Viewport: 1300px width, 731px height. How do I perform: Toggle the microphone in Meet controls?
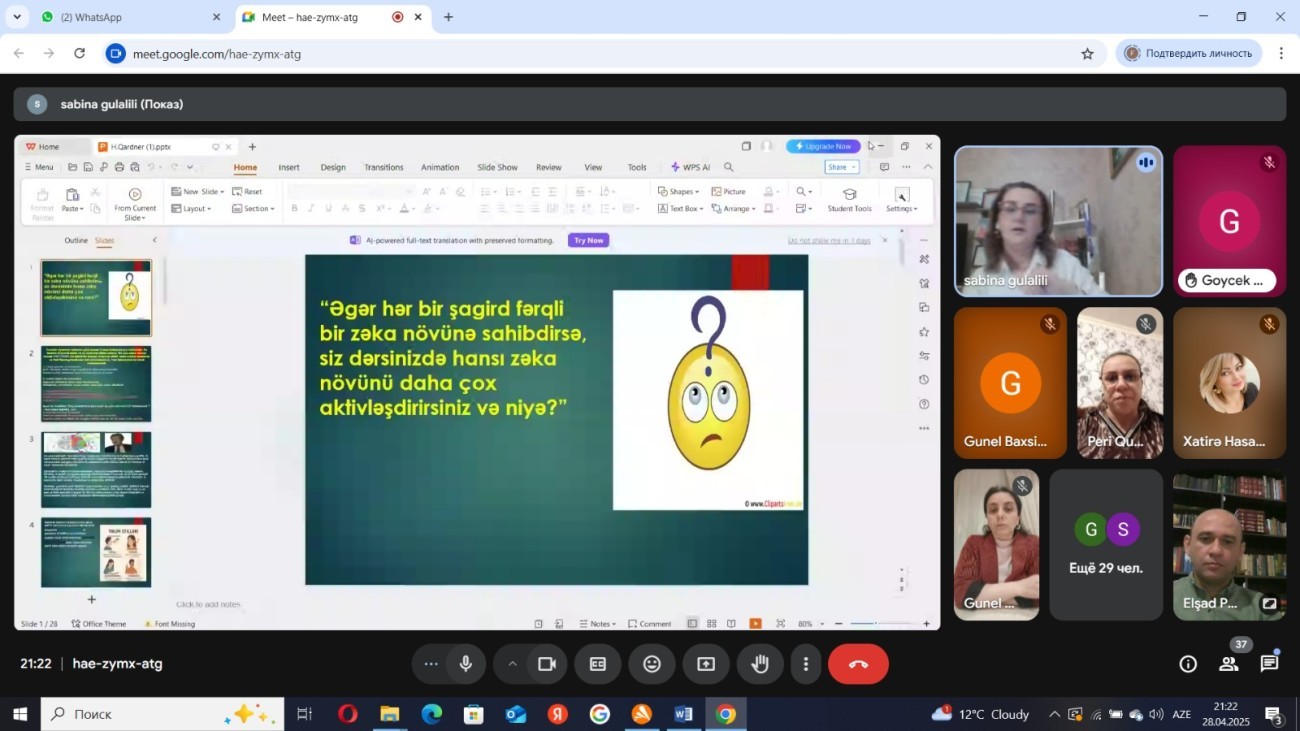coord(465,664)
